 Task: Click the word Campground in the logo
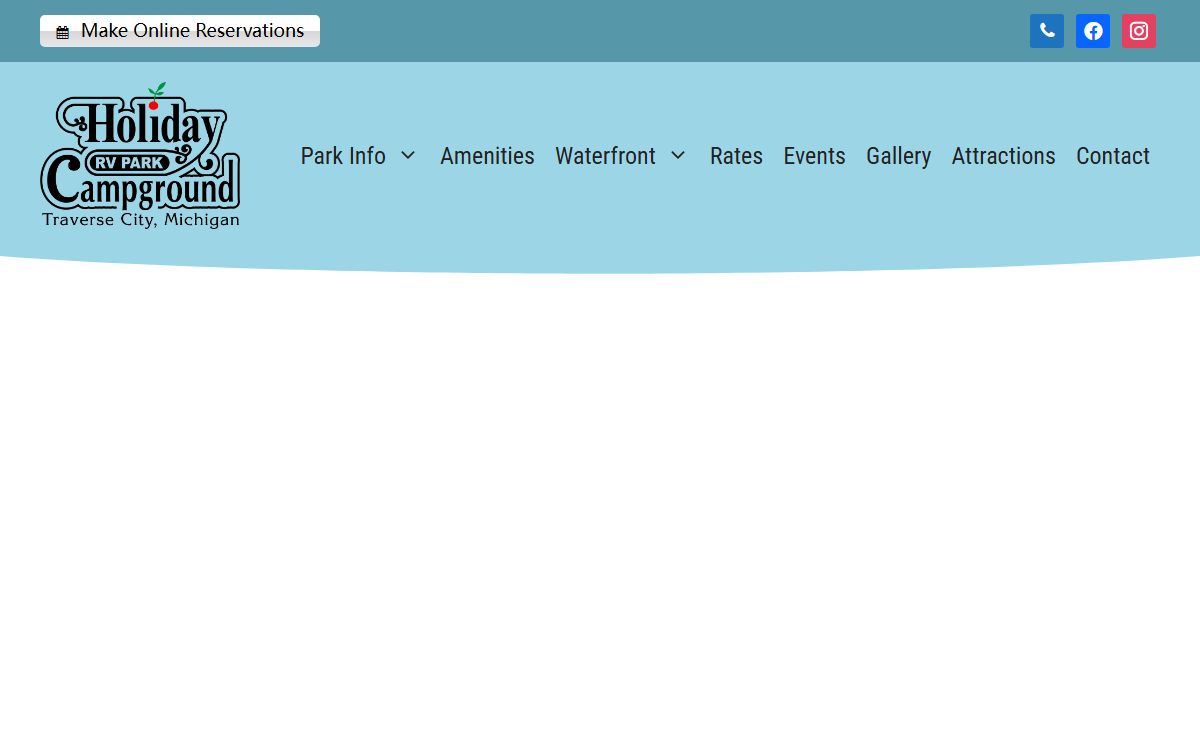point(140,186)
